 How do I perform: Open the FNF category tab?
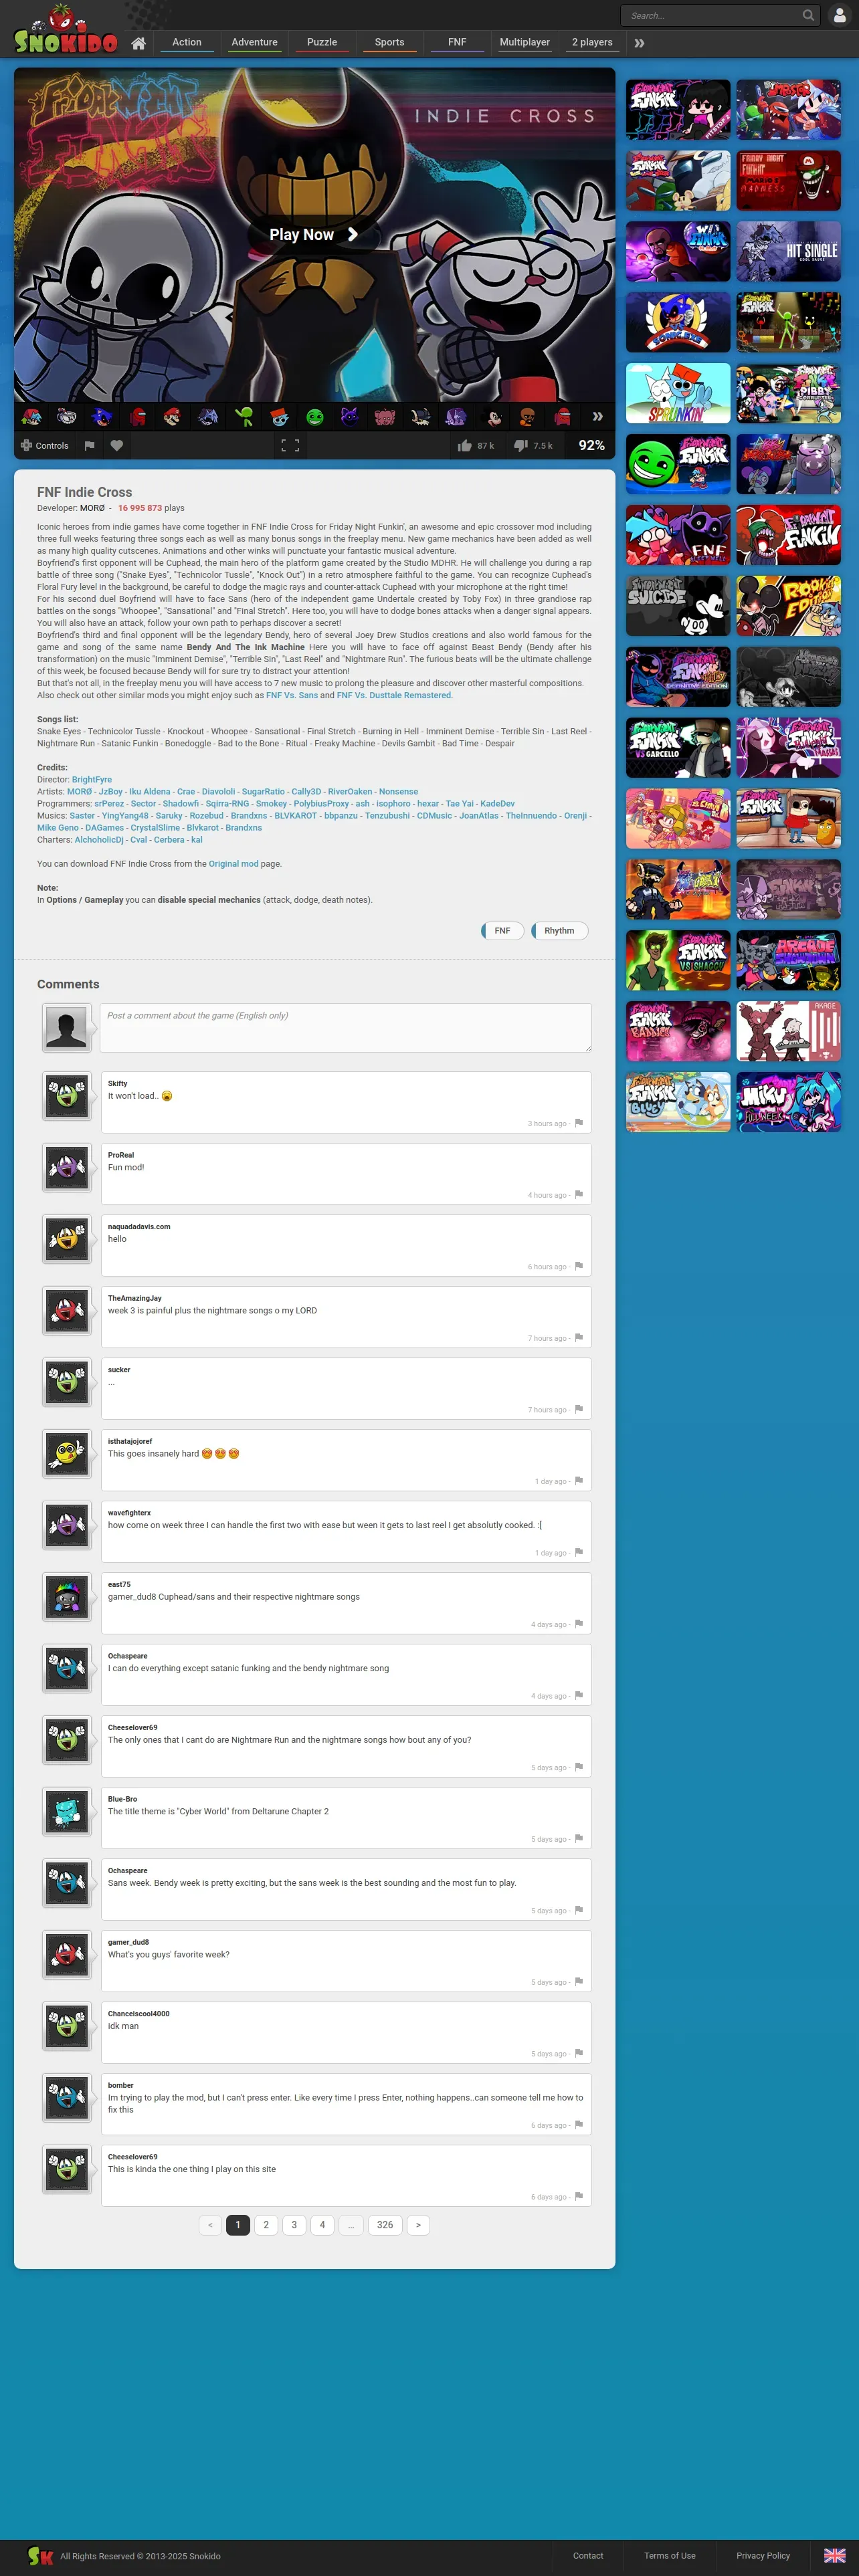(457, 42)
